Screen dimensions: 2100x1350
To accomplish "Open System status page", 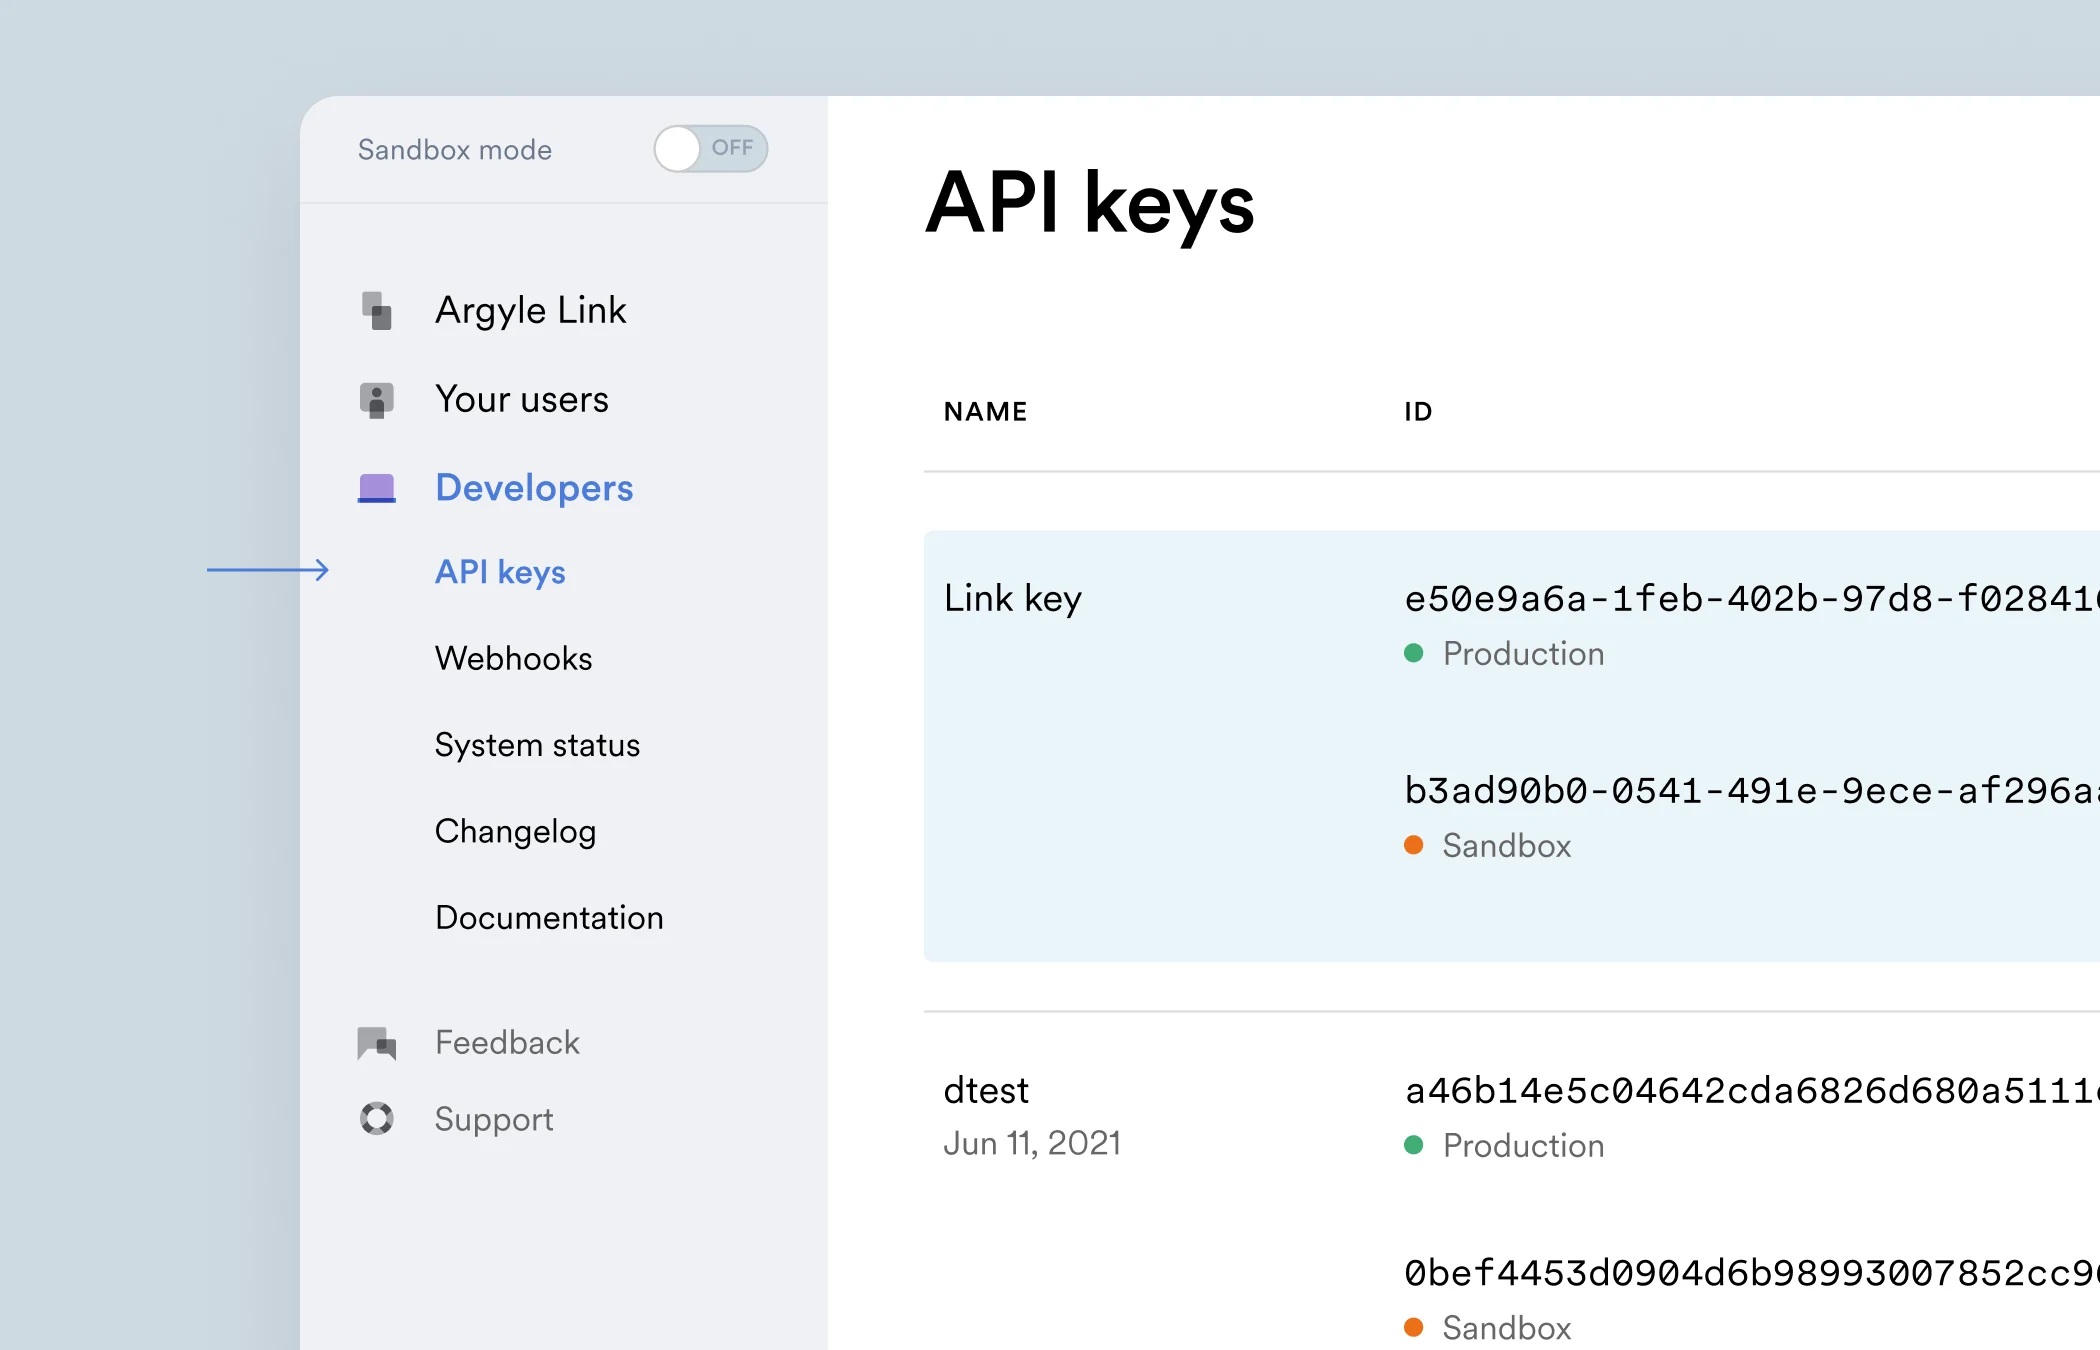I will tap(537, 745).
